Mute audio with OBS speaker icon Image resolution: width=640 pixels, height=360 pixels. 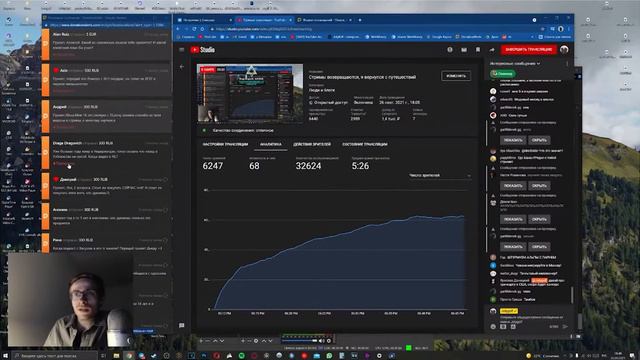pyautogui.click(x=322, y=340)
